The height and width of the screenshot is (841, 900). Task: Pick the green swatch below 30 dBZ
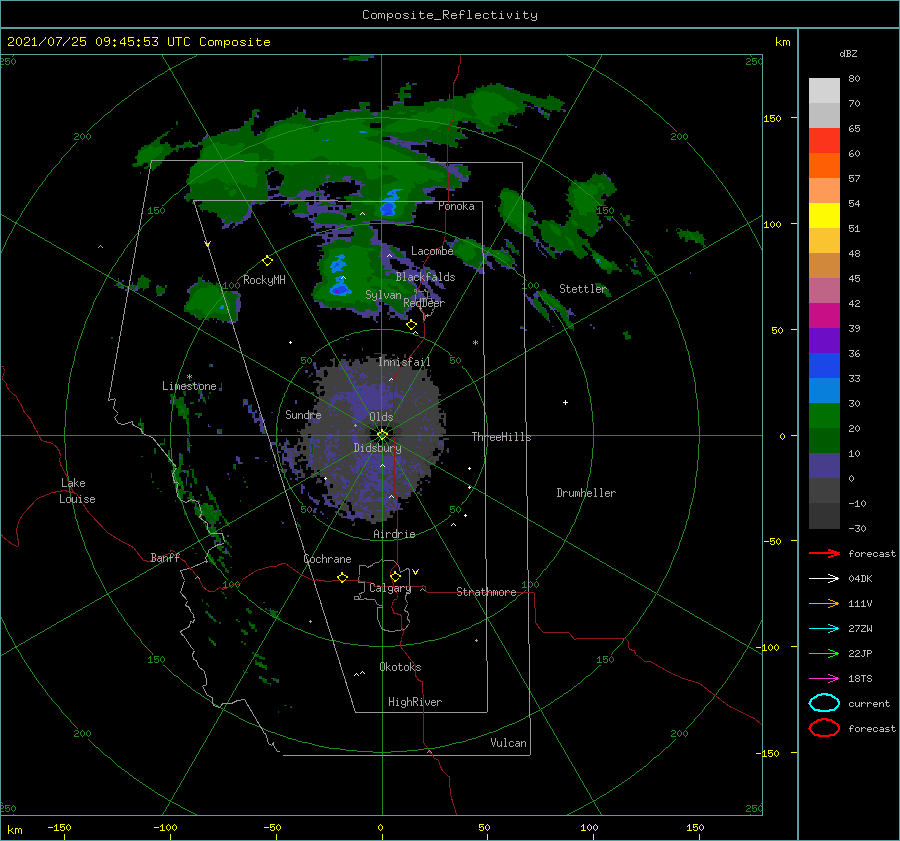pos(824,415)
